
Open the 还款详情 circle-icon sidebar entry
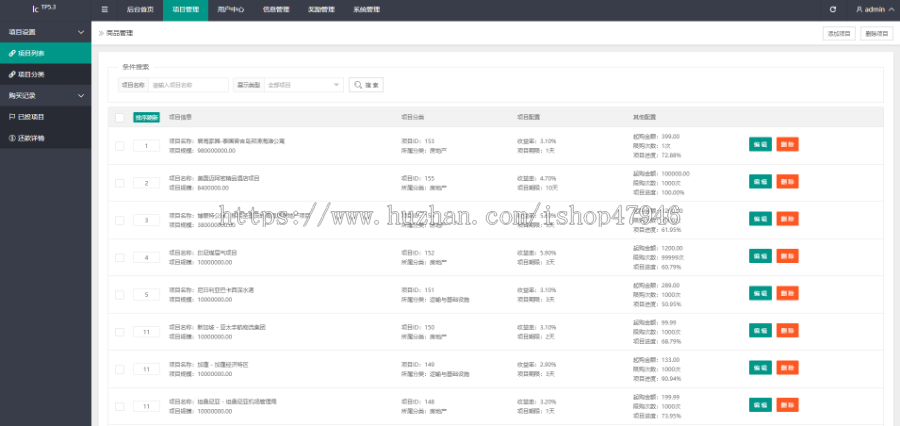coord(45,138)
